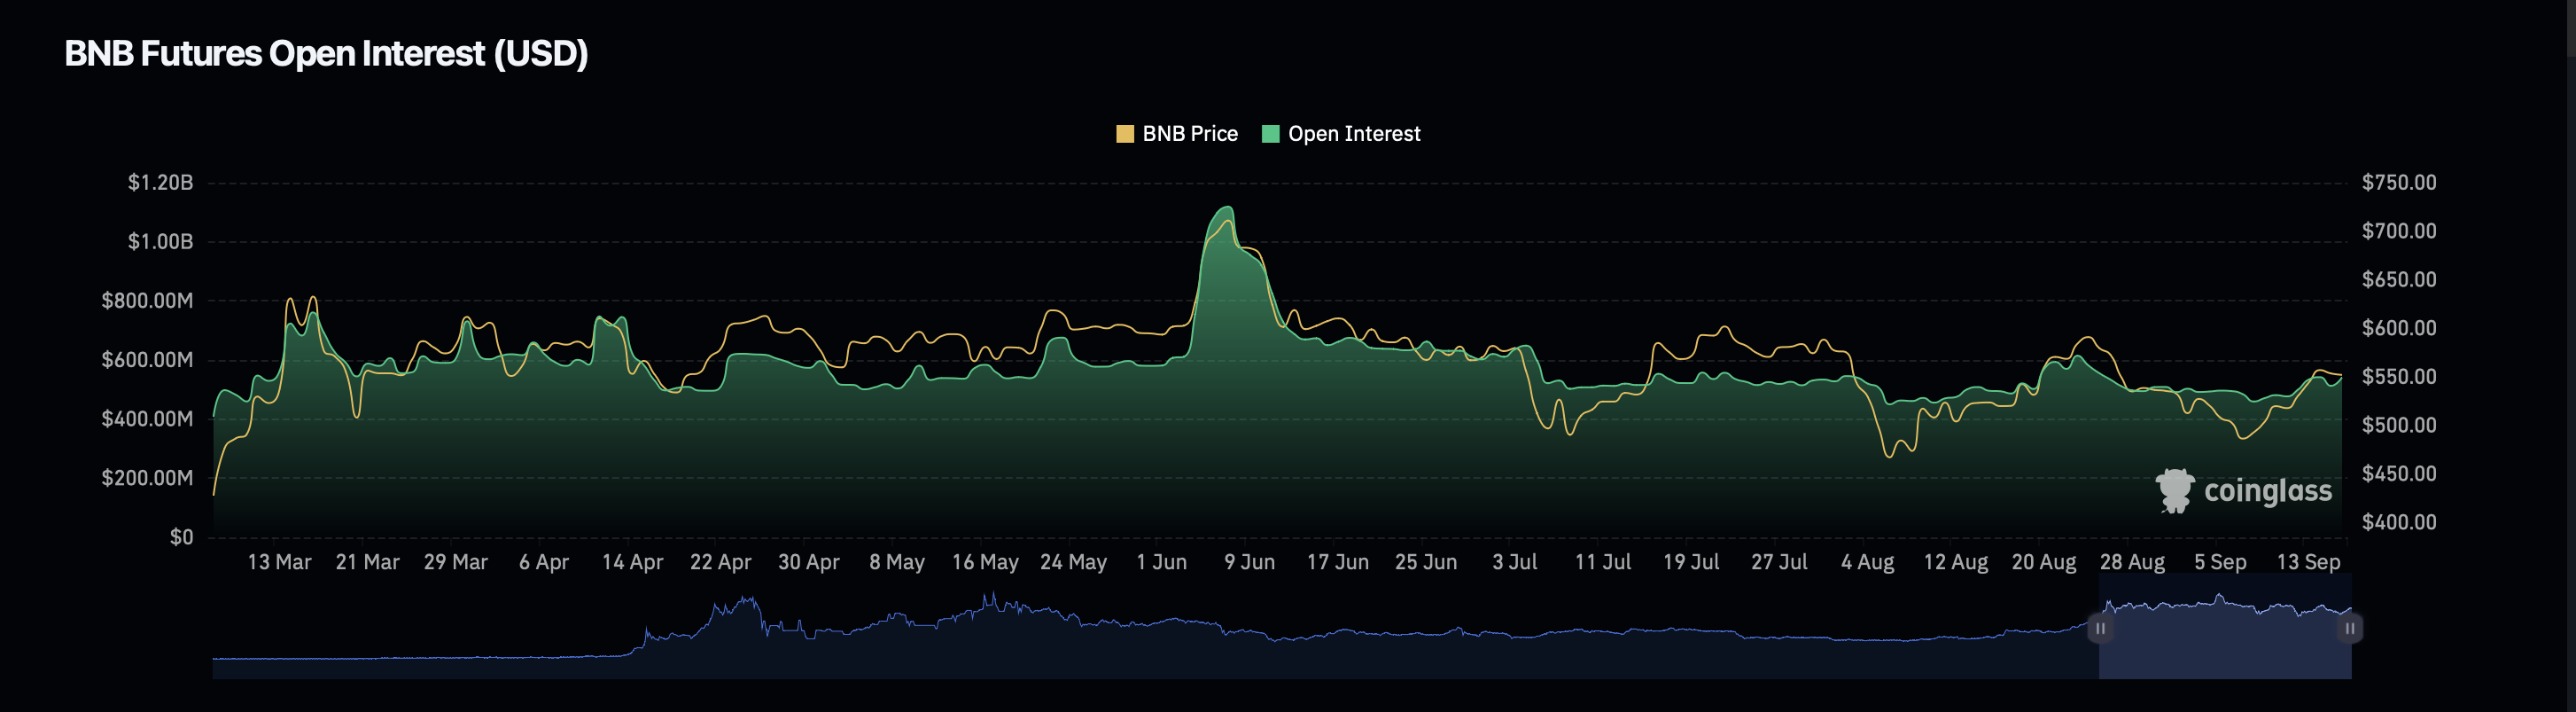This screenshot has height=712, width=2576.
Task: Click the green Open Interest color swatch
Action: (1271, 134)
